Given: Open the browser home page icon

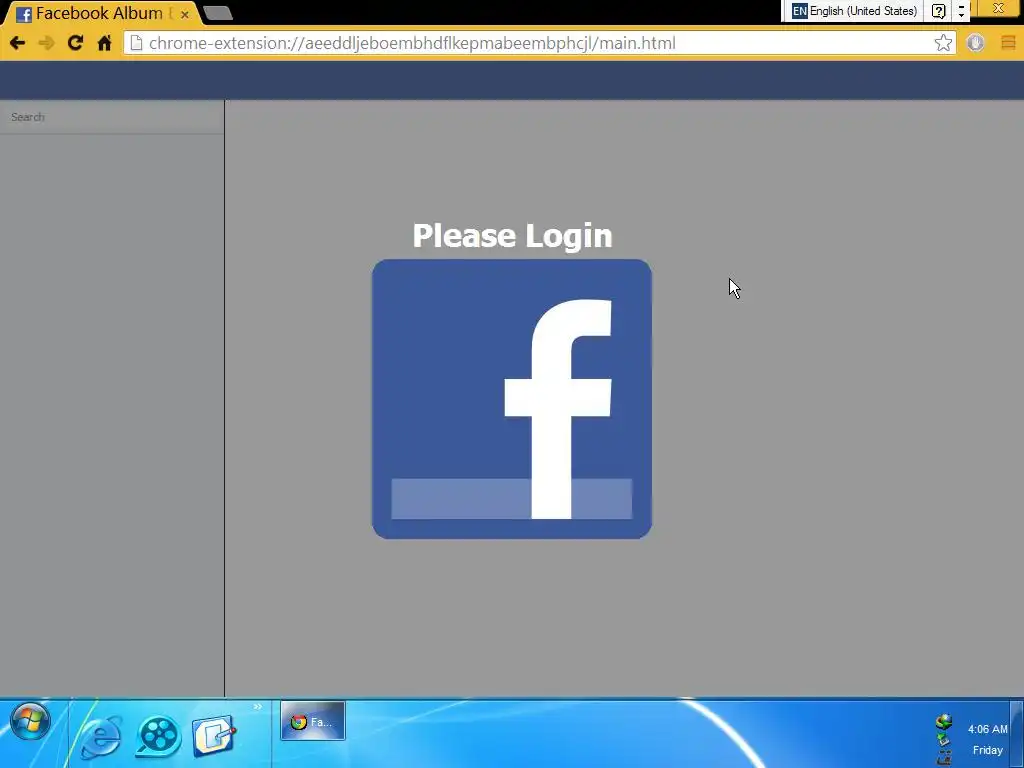Looking at the screenshot, I should (104, 43).
